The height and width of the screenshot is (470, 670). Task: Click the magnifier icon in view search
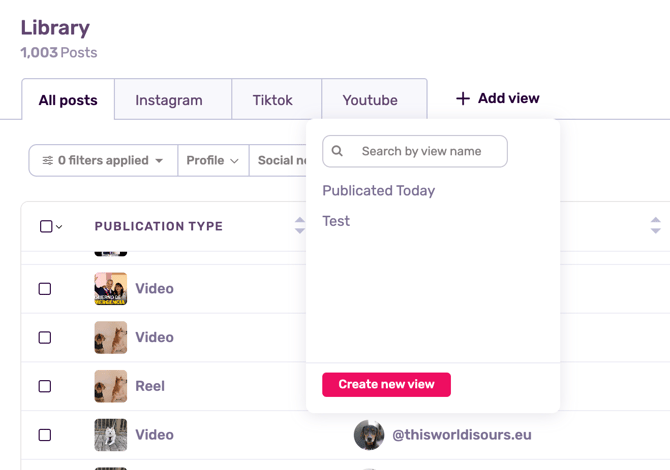click(338, 151)
